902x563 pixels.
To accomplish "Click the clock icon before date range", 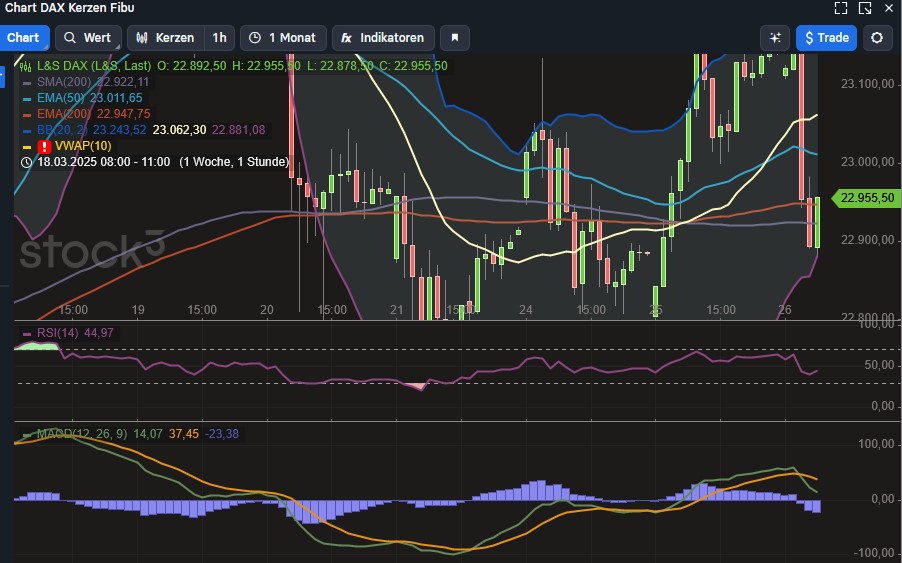I will coord(26,162).
